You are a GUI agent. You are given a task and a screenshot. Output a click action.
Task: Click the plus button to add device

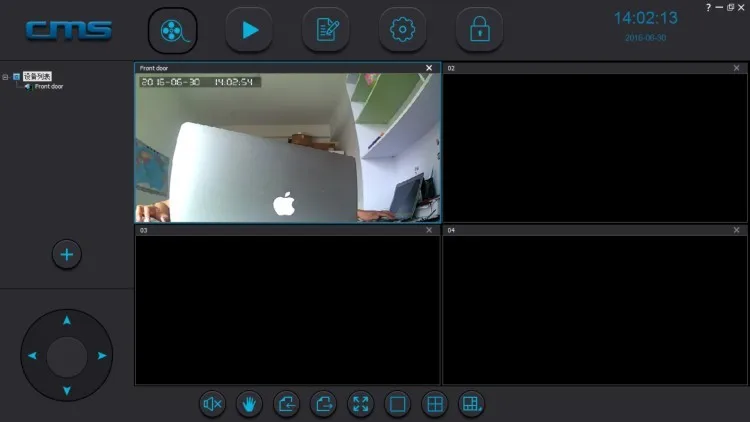pyautogui.click(x=67, y=254)
